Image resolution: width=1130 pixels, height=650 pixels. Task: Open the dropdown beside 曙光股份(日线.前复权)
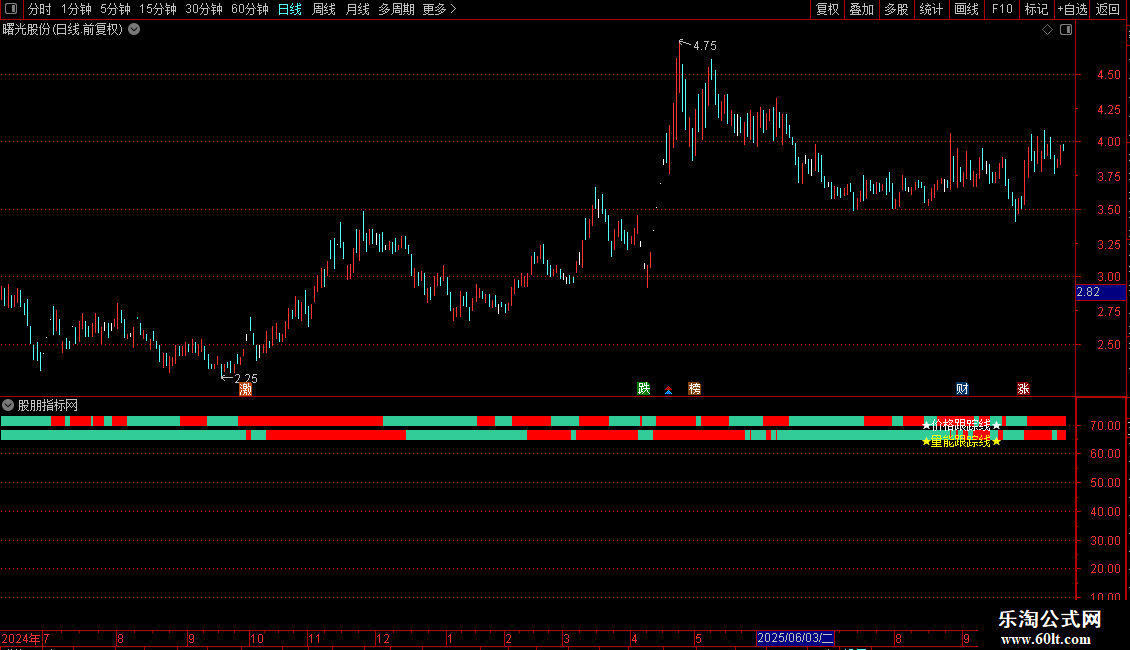pyautogui.click(x=134, y=30)
